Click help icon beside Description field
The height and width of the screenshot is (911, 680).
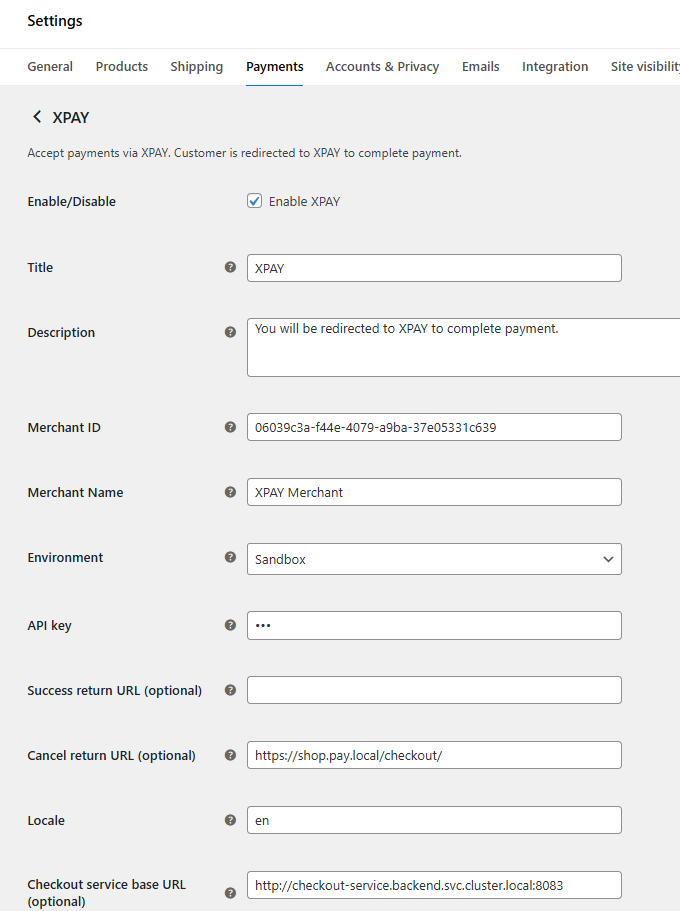[x=230, y=333]
